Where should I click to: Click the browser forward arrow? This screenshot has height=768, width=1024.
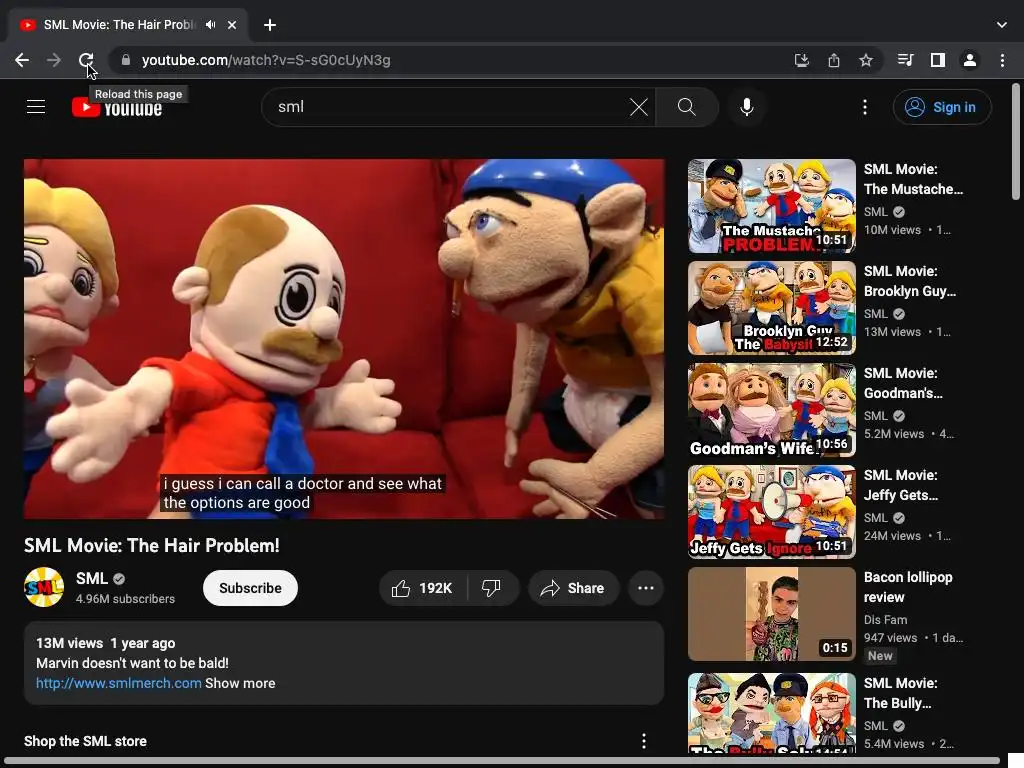pos(54,60)
